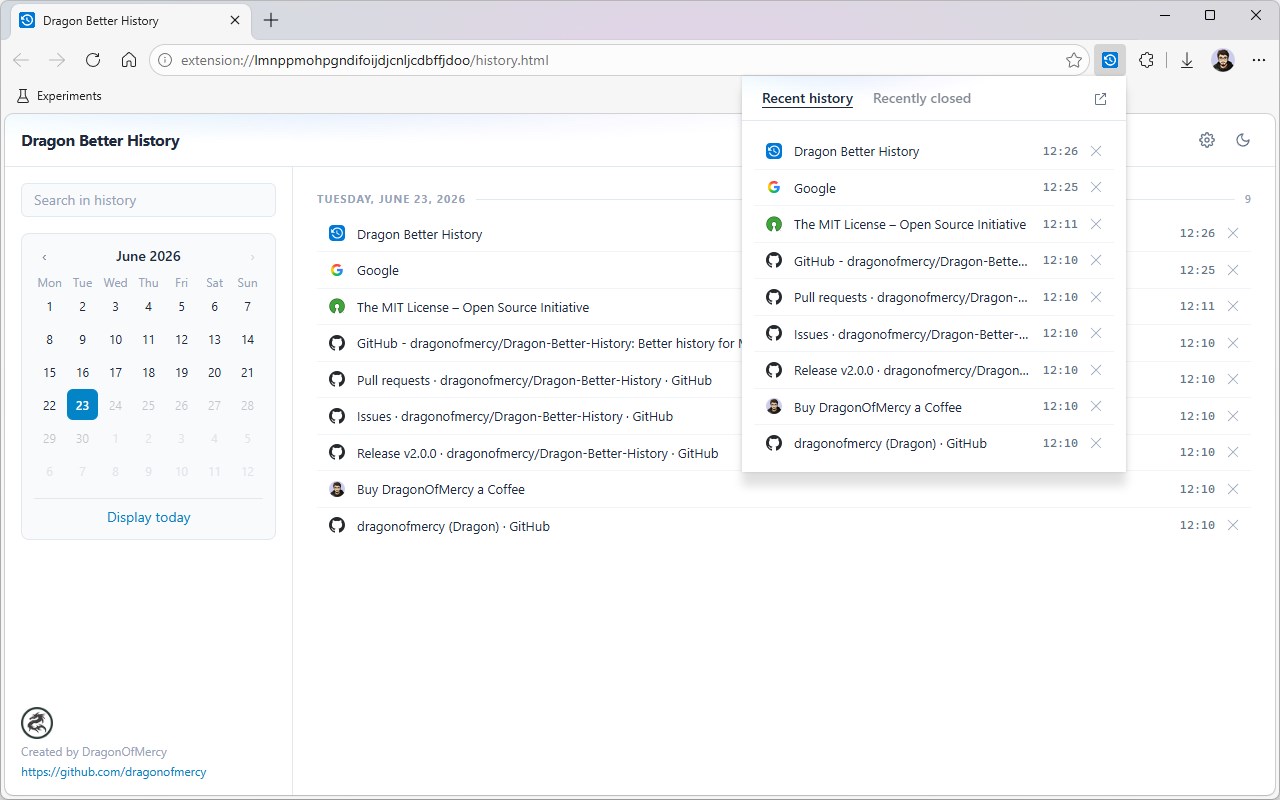Open the browser Extensions puzzle icon
Screen dimensions: 1280x800
tap(1147, 60)
